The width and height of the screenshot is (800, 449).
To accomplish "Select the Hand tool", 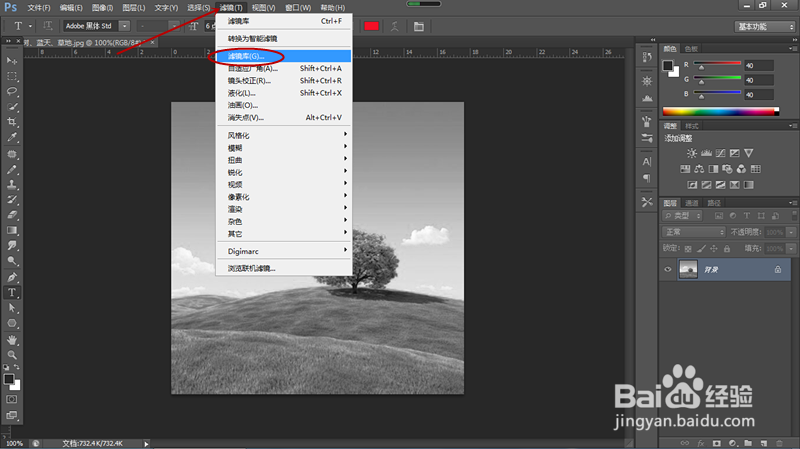I will tap(12, 340).
